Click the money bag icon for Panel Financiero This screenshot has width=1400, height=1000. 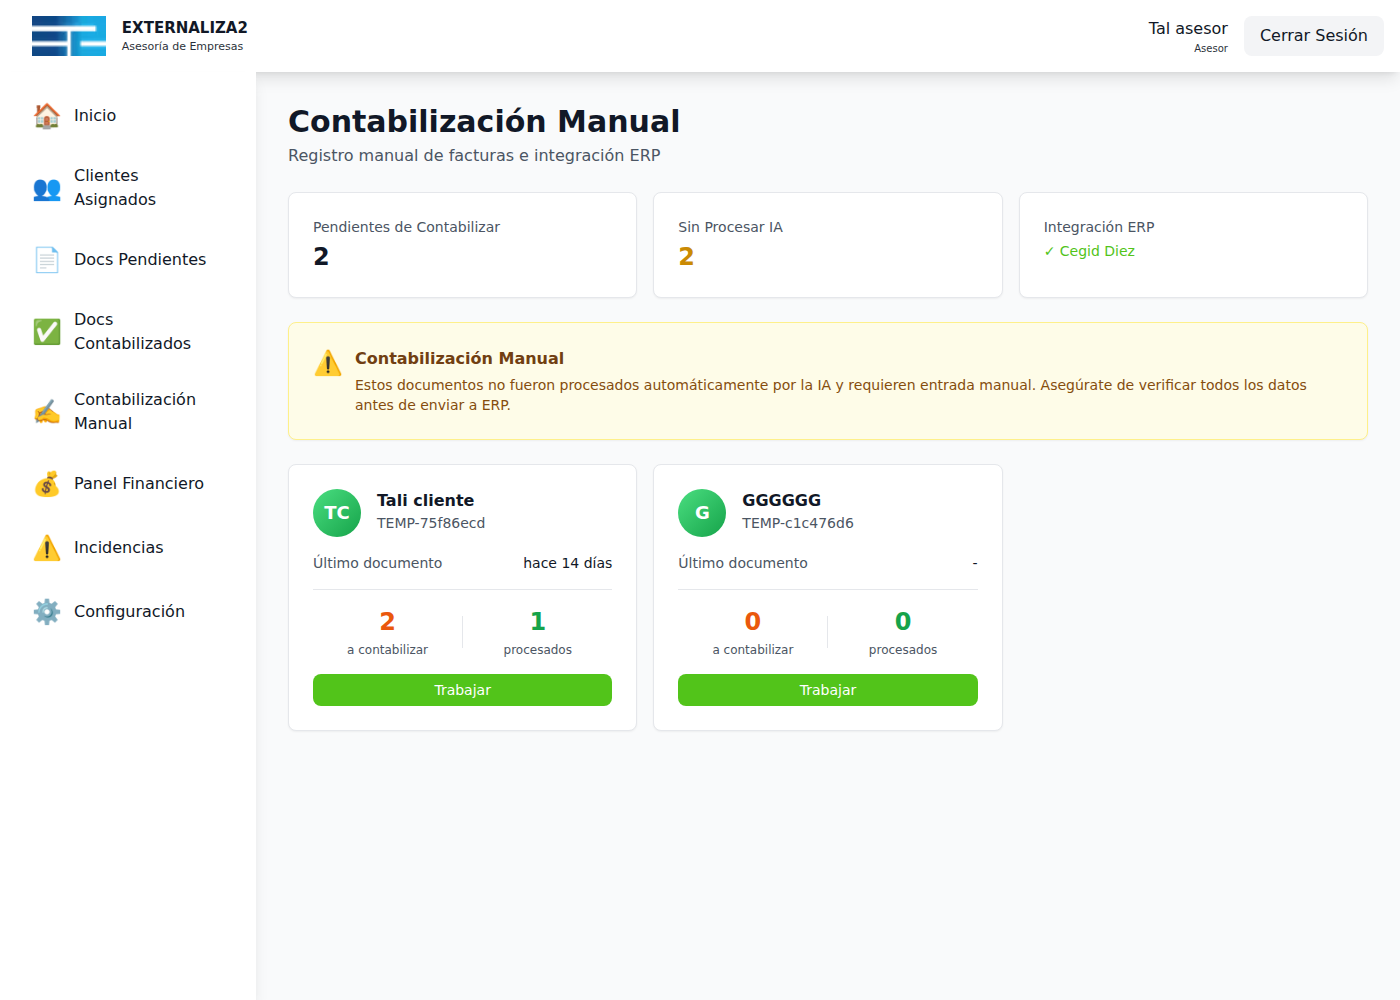coord(47,484)
